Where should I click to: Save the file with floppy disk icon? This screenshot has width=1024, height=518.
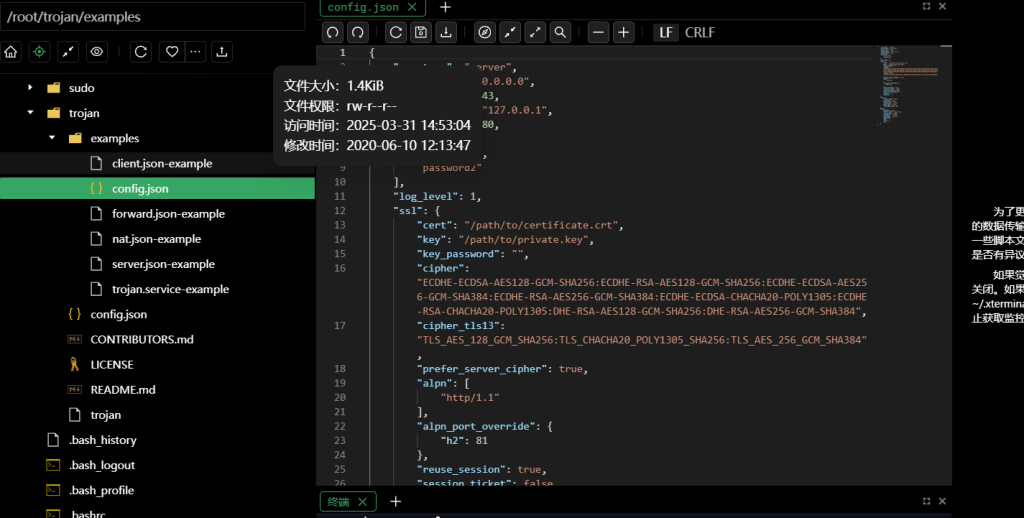[x=421, y=33]
